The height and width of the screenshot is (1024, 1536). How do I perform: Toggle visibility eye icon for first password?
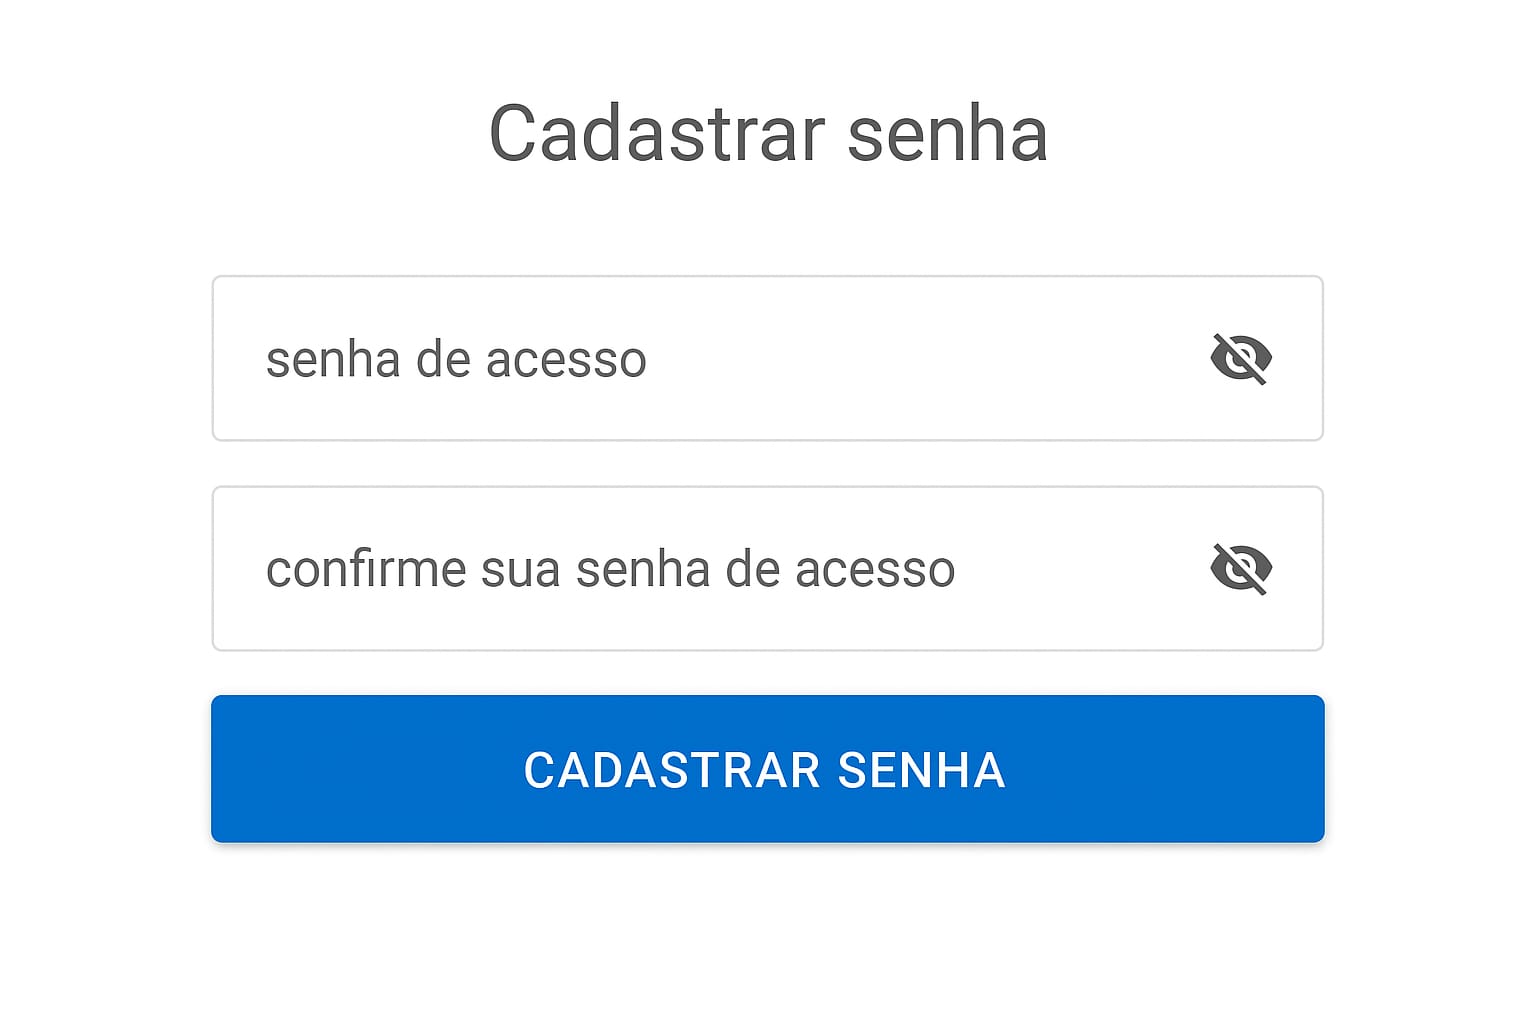1240,358
